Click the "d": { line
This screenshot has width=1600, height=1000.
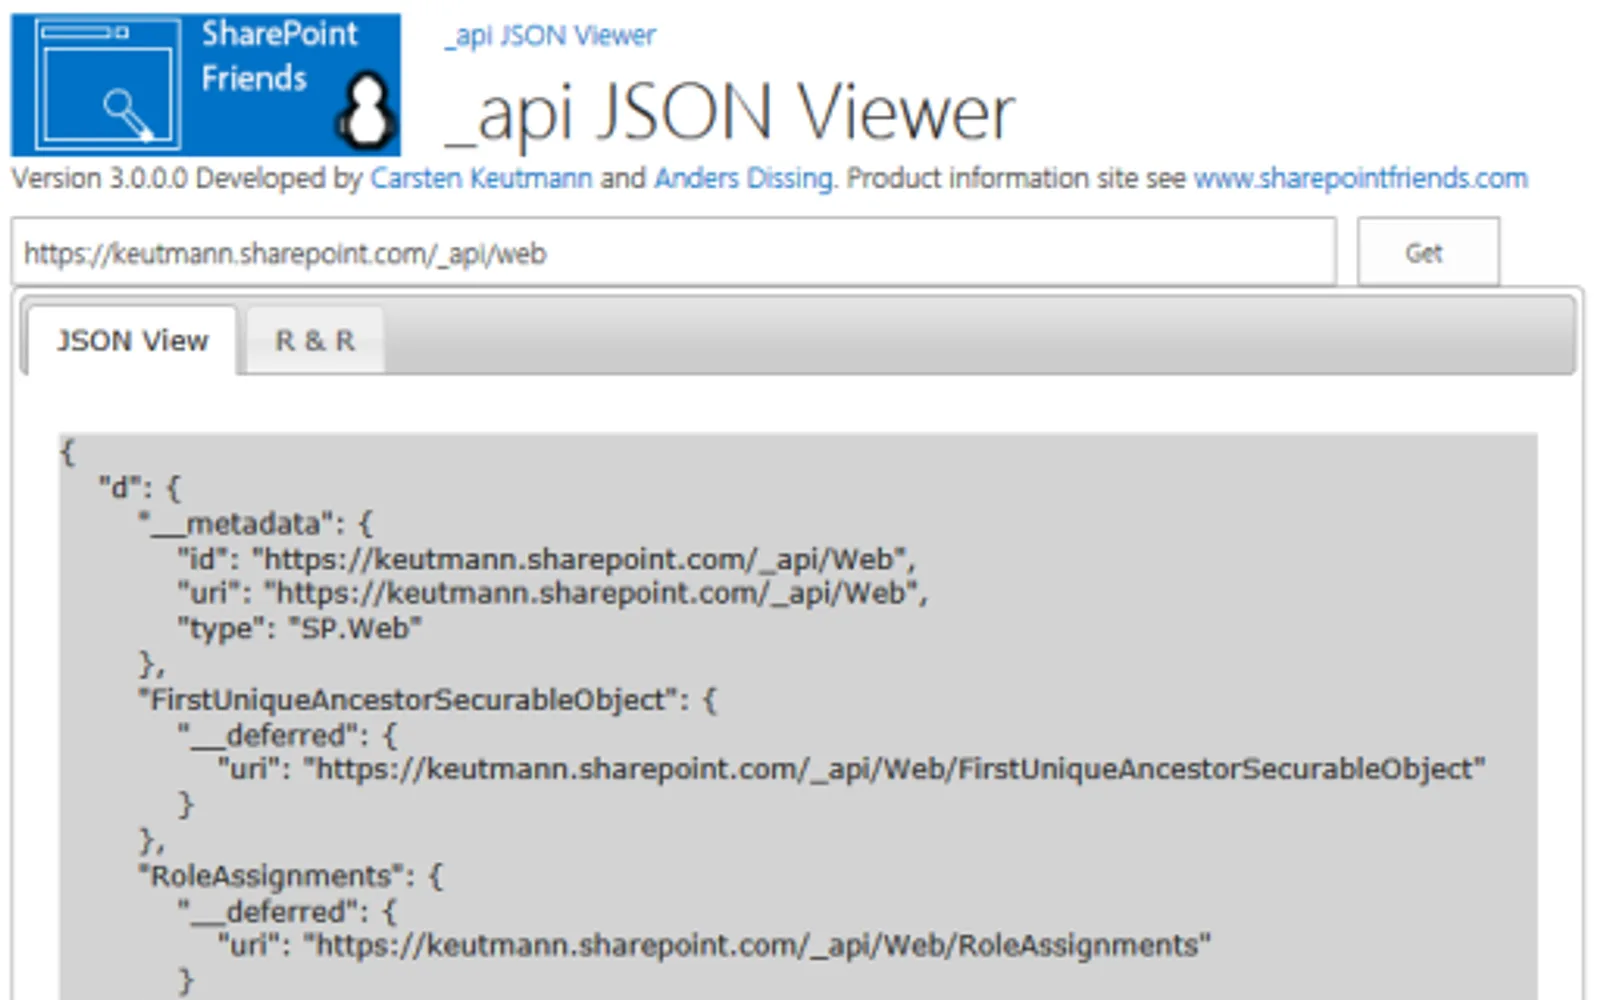point(140,488)
